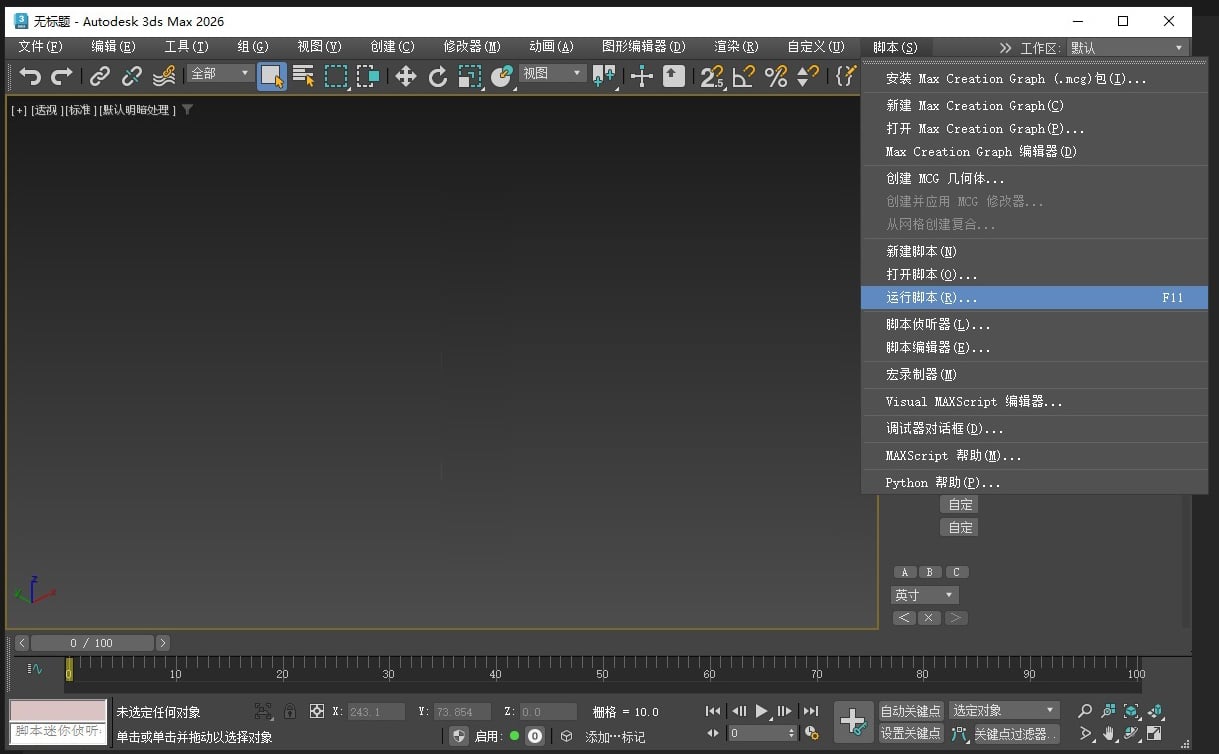This screenshot has width=1219, height=754.
Task: Expand the hidden menus double-chevron
Action: [1005, 48]
